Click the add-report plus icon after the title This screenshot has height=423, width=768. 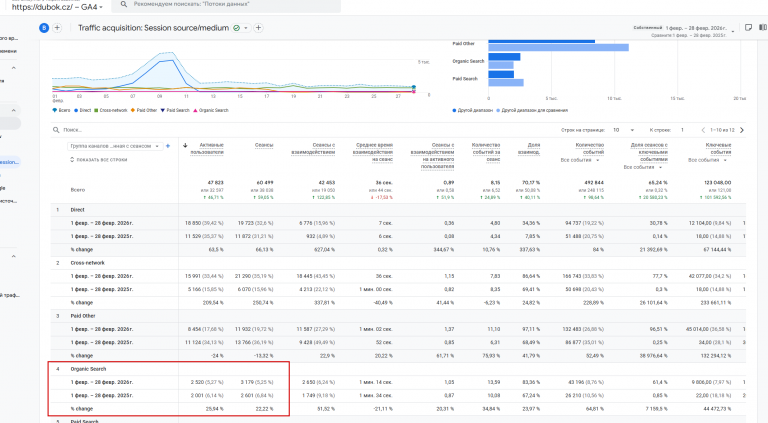pyautogui.click(x=258, y=28)
